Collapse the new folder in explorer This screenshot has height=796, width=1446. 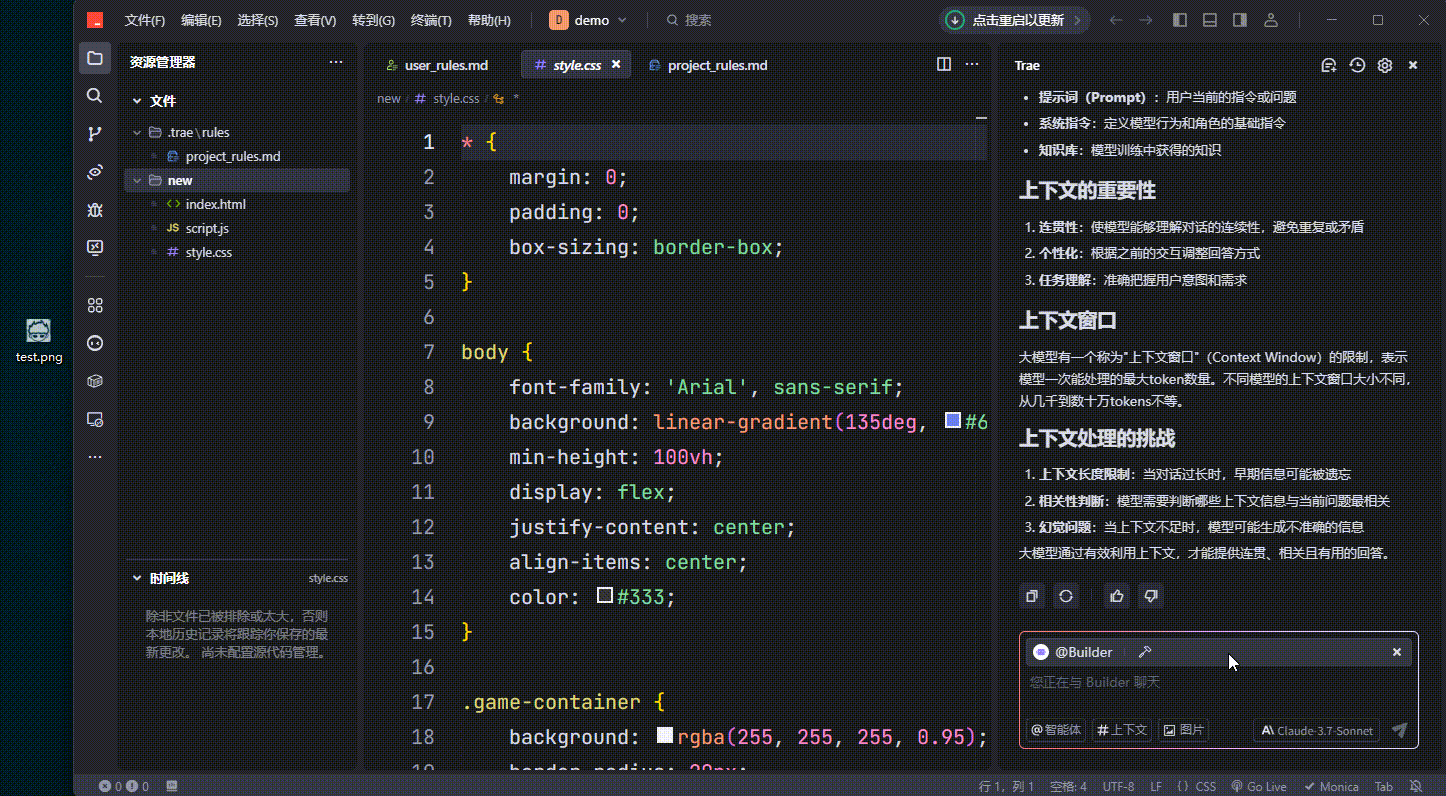click(x=137, y=180)
